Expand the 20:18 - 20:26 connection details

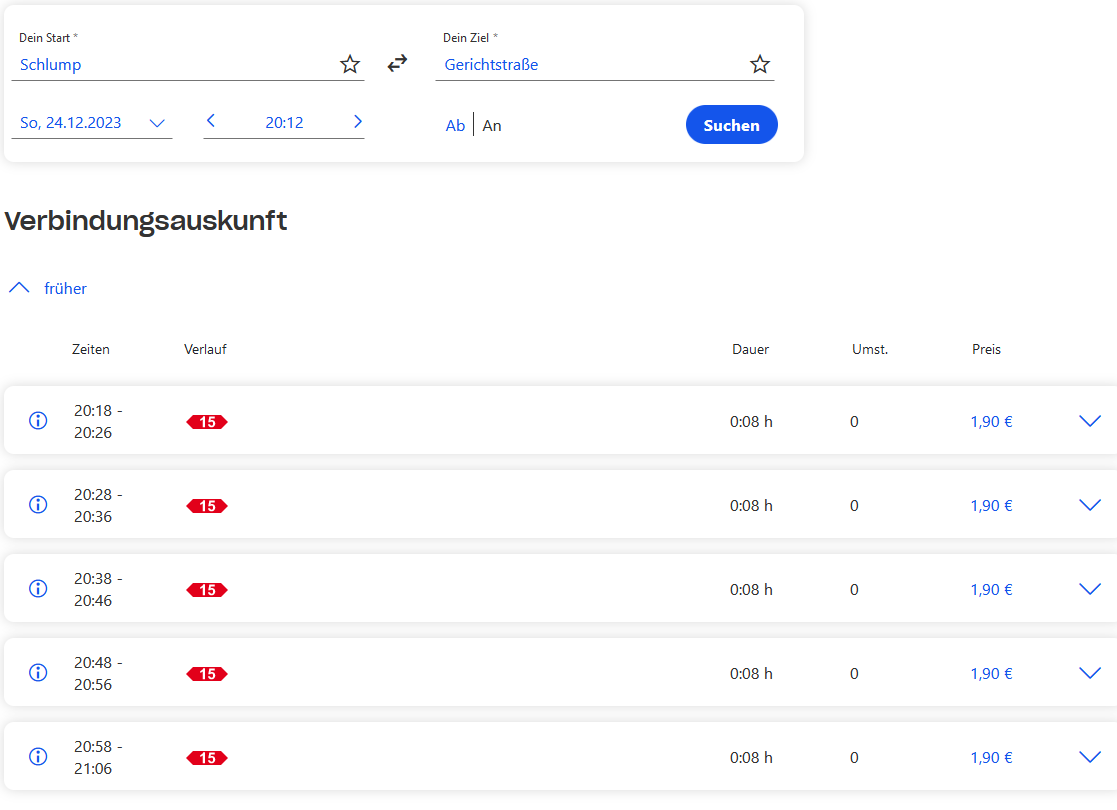1090,421
